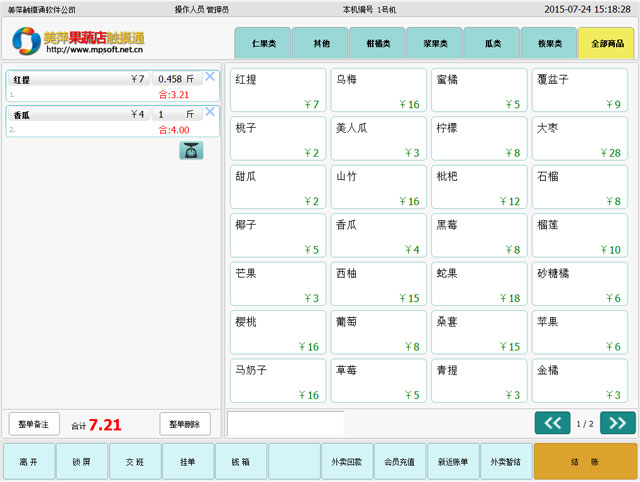Viewport: 640px width, 482px height.
Task: Select the 香瓜 line in the order list
Action: tap(113, 121)
